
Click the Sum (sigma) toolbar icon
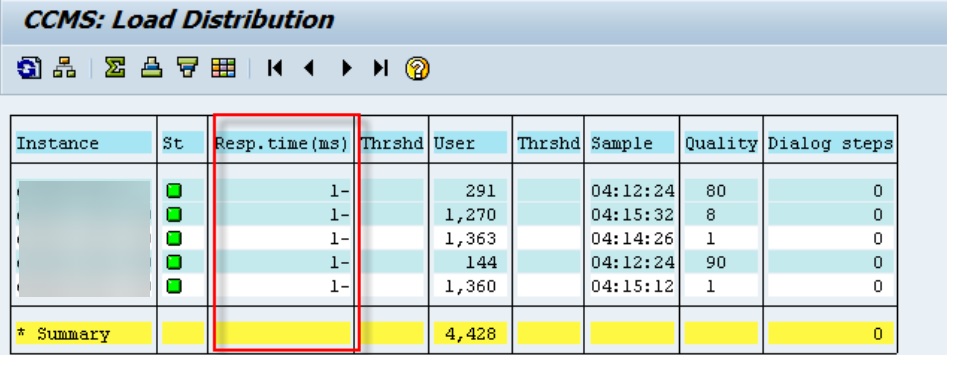(x=115, y=68)
